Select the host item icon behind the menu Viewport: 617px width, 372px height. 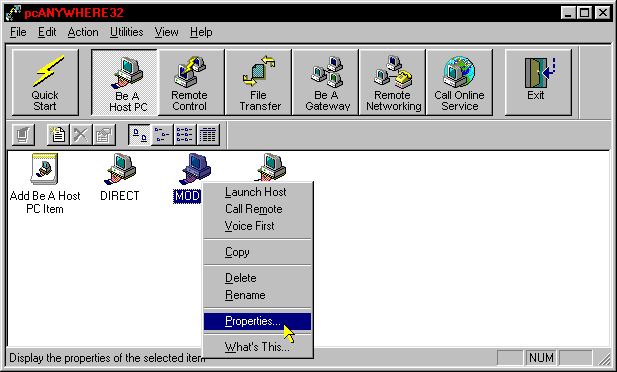[272, 167]
